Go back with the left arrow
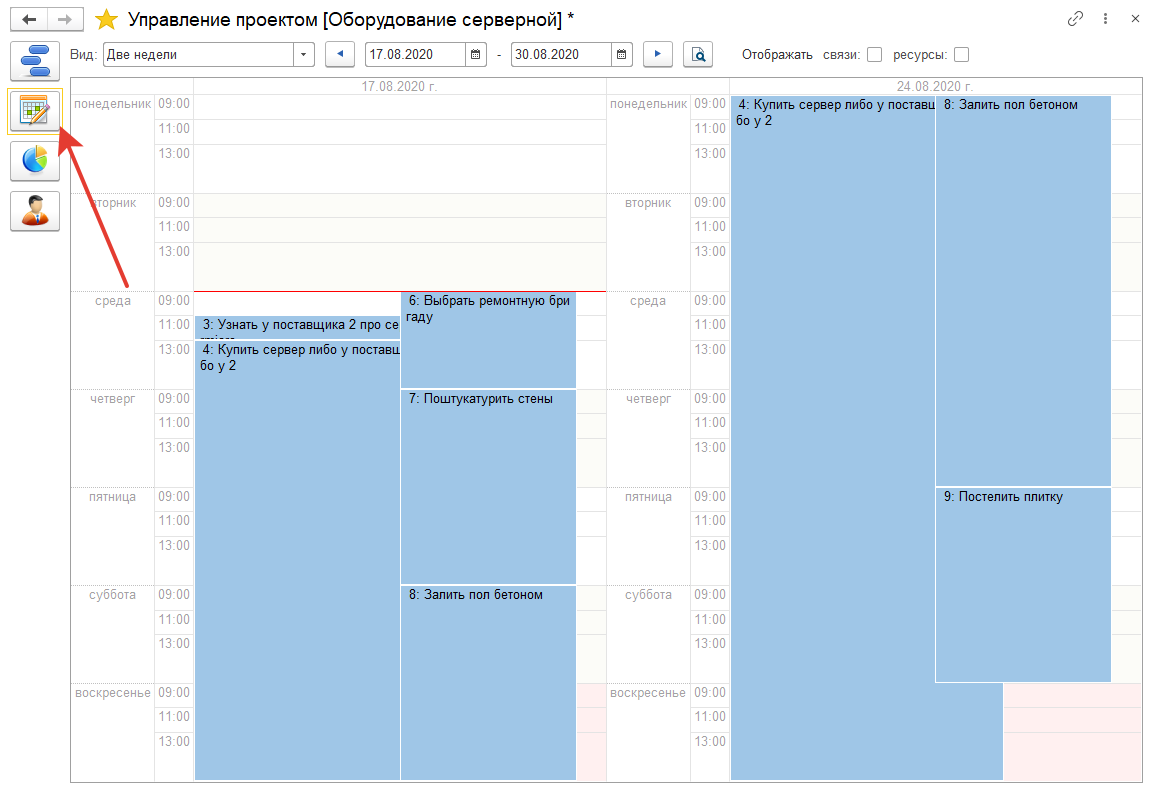 point(28,19)
